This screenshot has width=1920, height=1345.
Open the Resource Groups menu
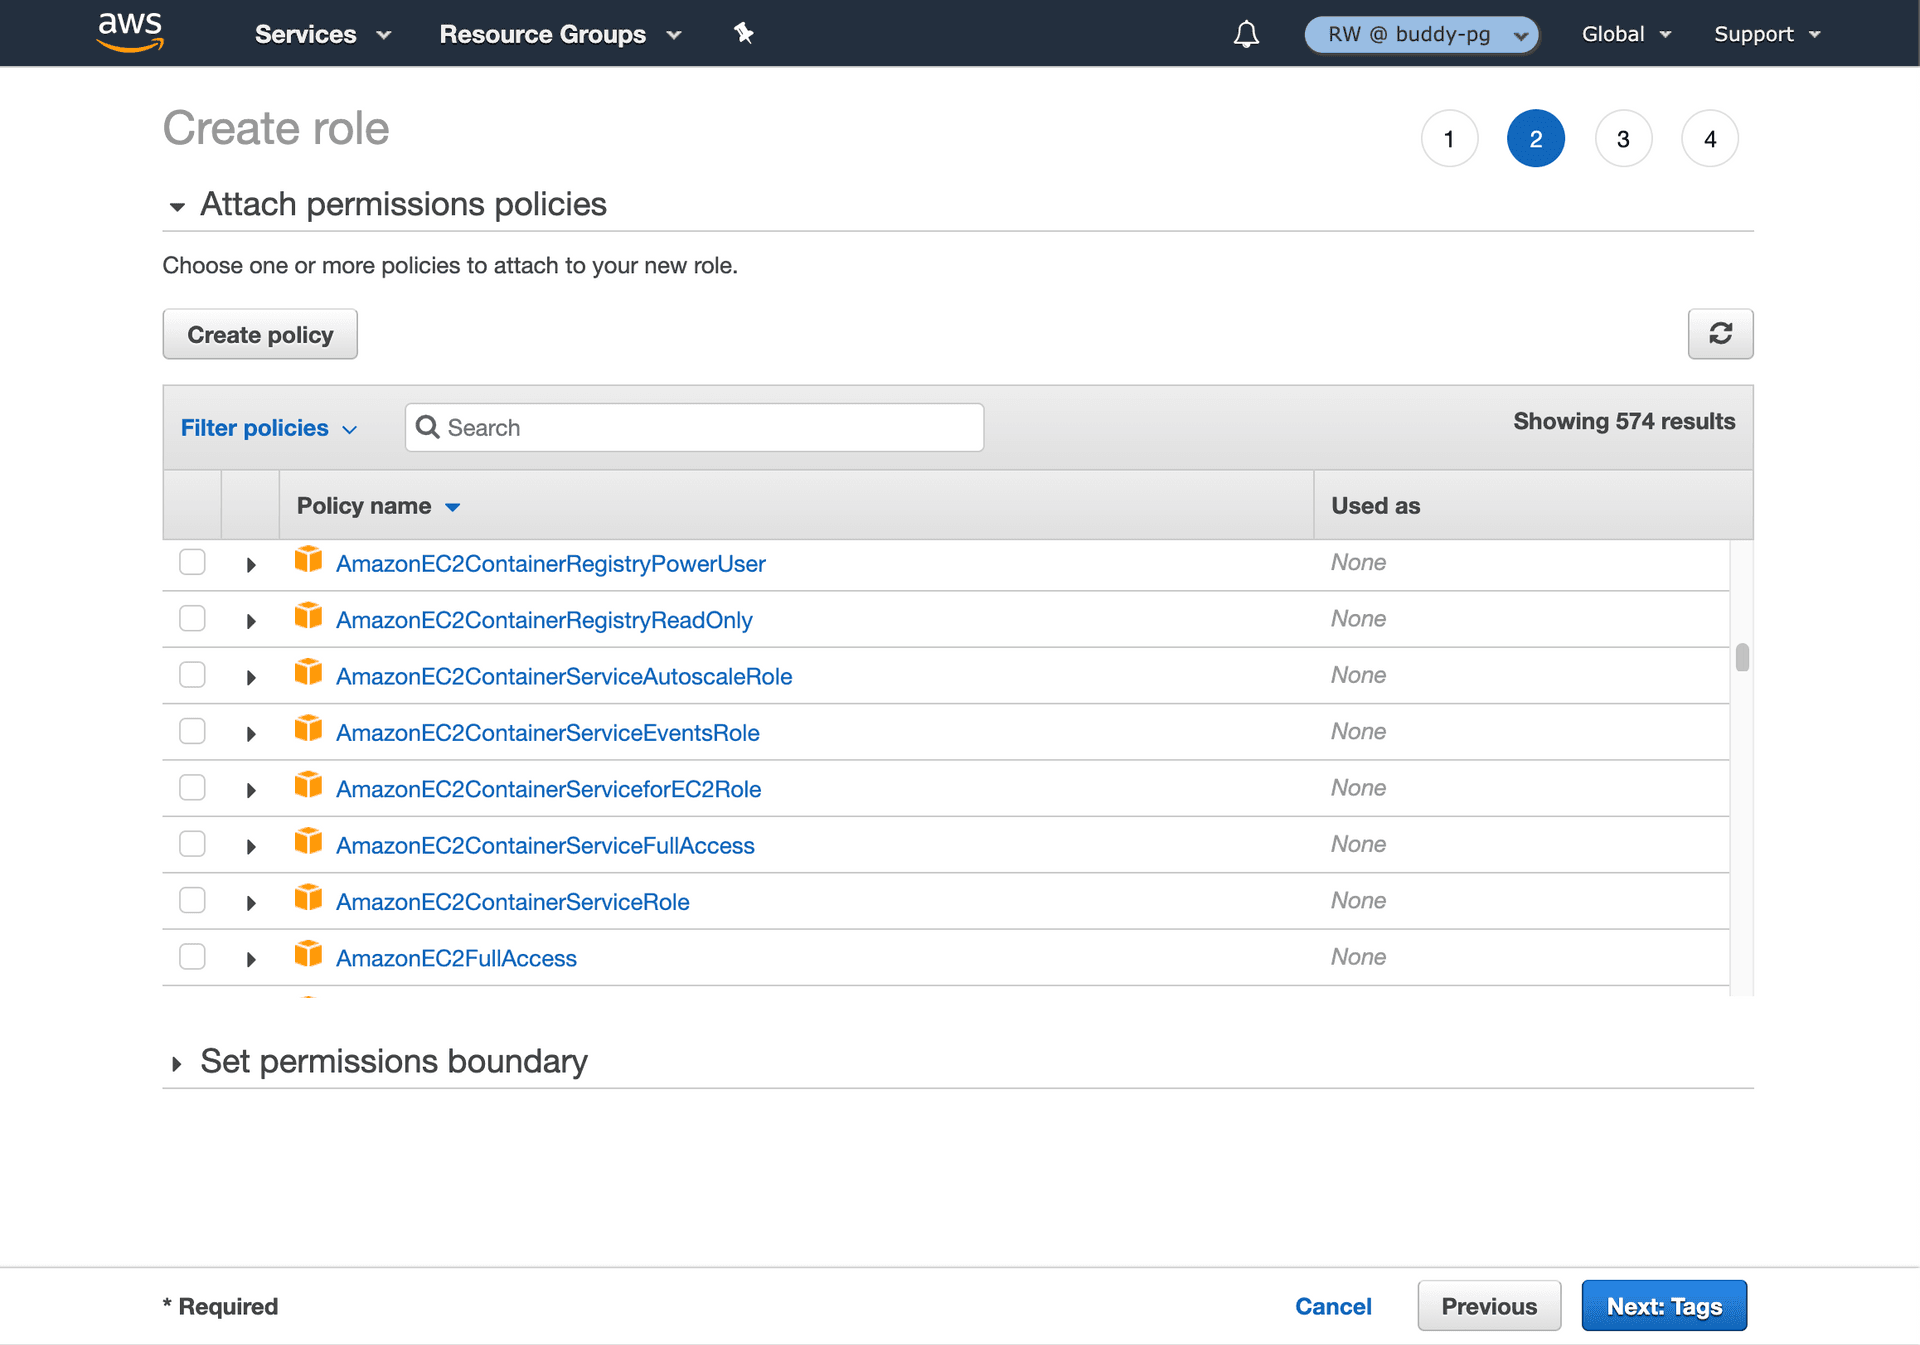point(560,34)
